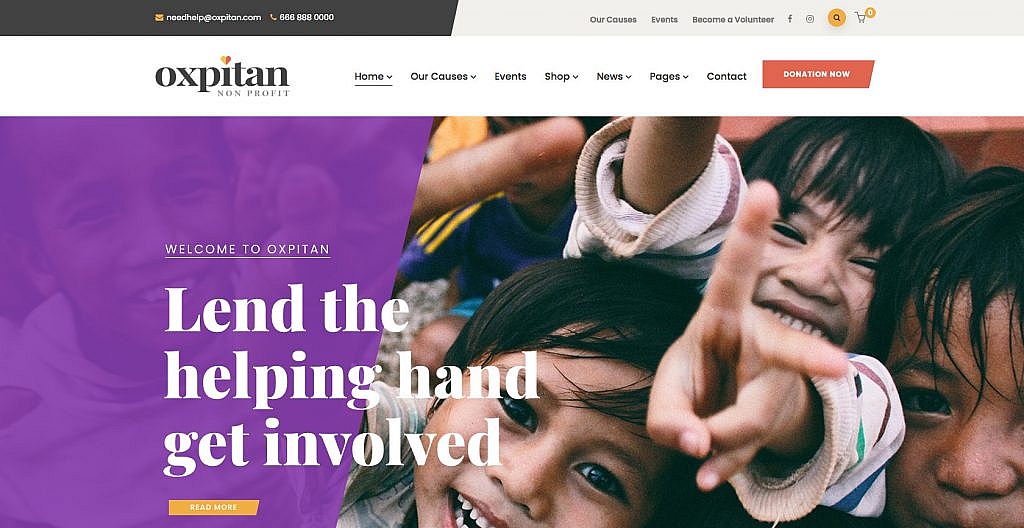This screenshot has width=1024, height=528.
Task: Click the phone icon beside 666 888 0000
Action: pyautogui.click(x=273, y=18)
